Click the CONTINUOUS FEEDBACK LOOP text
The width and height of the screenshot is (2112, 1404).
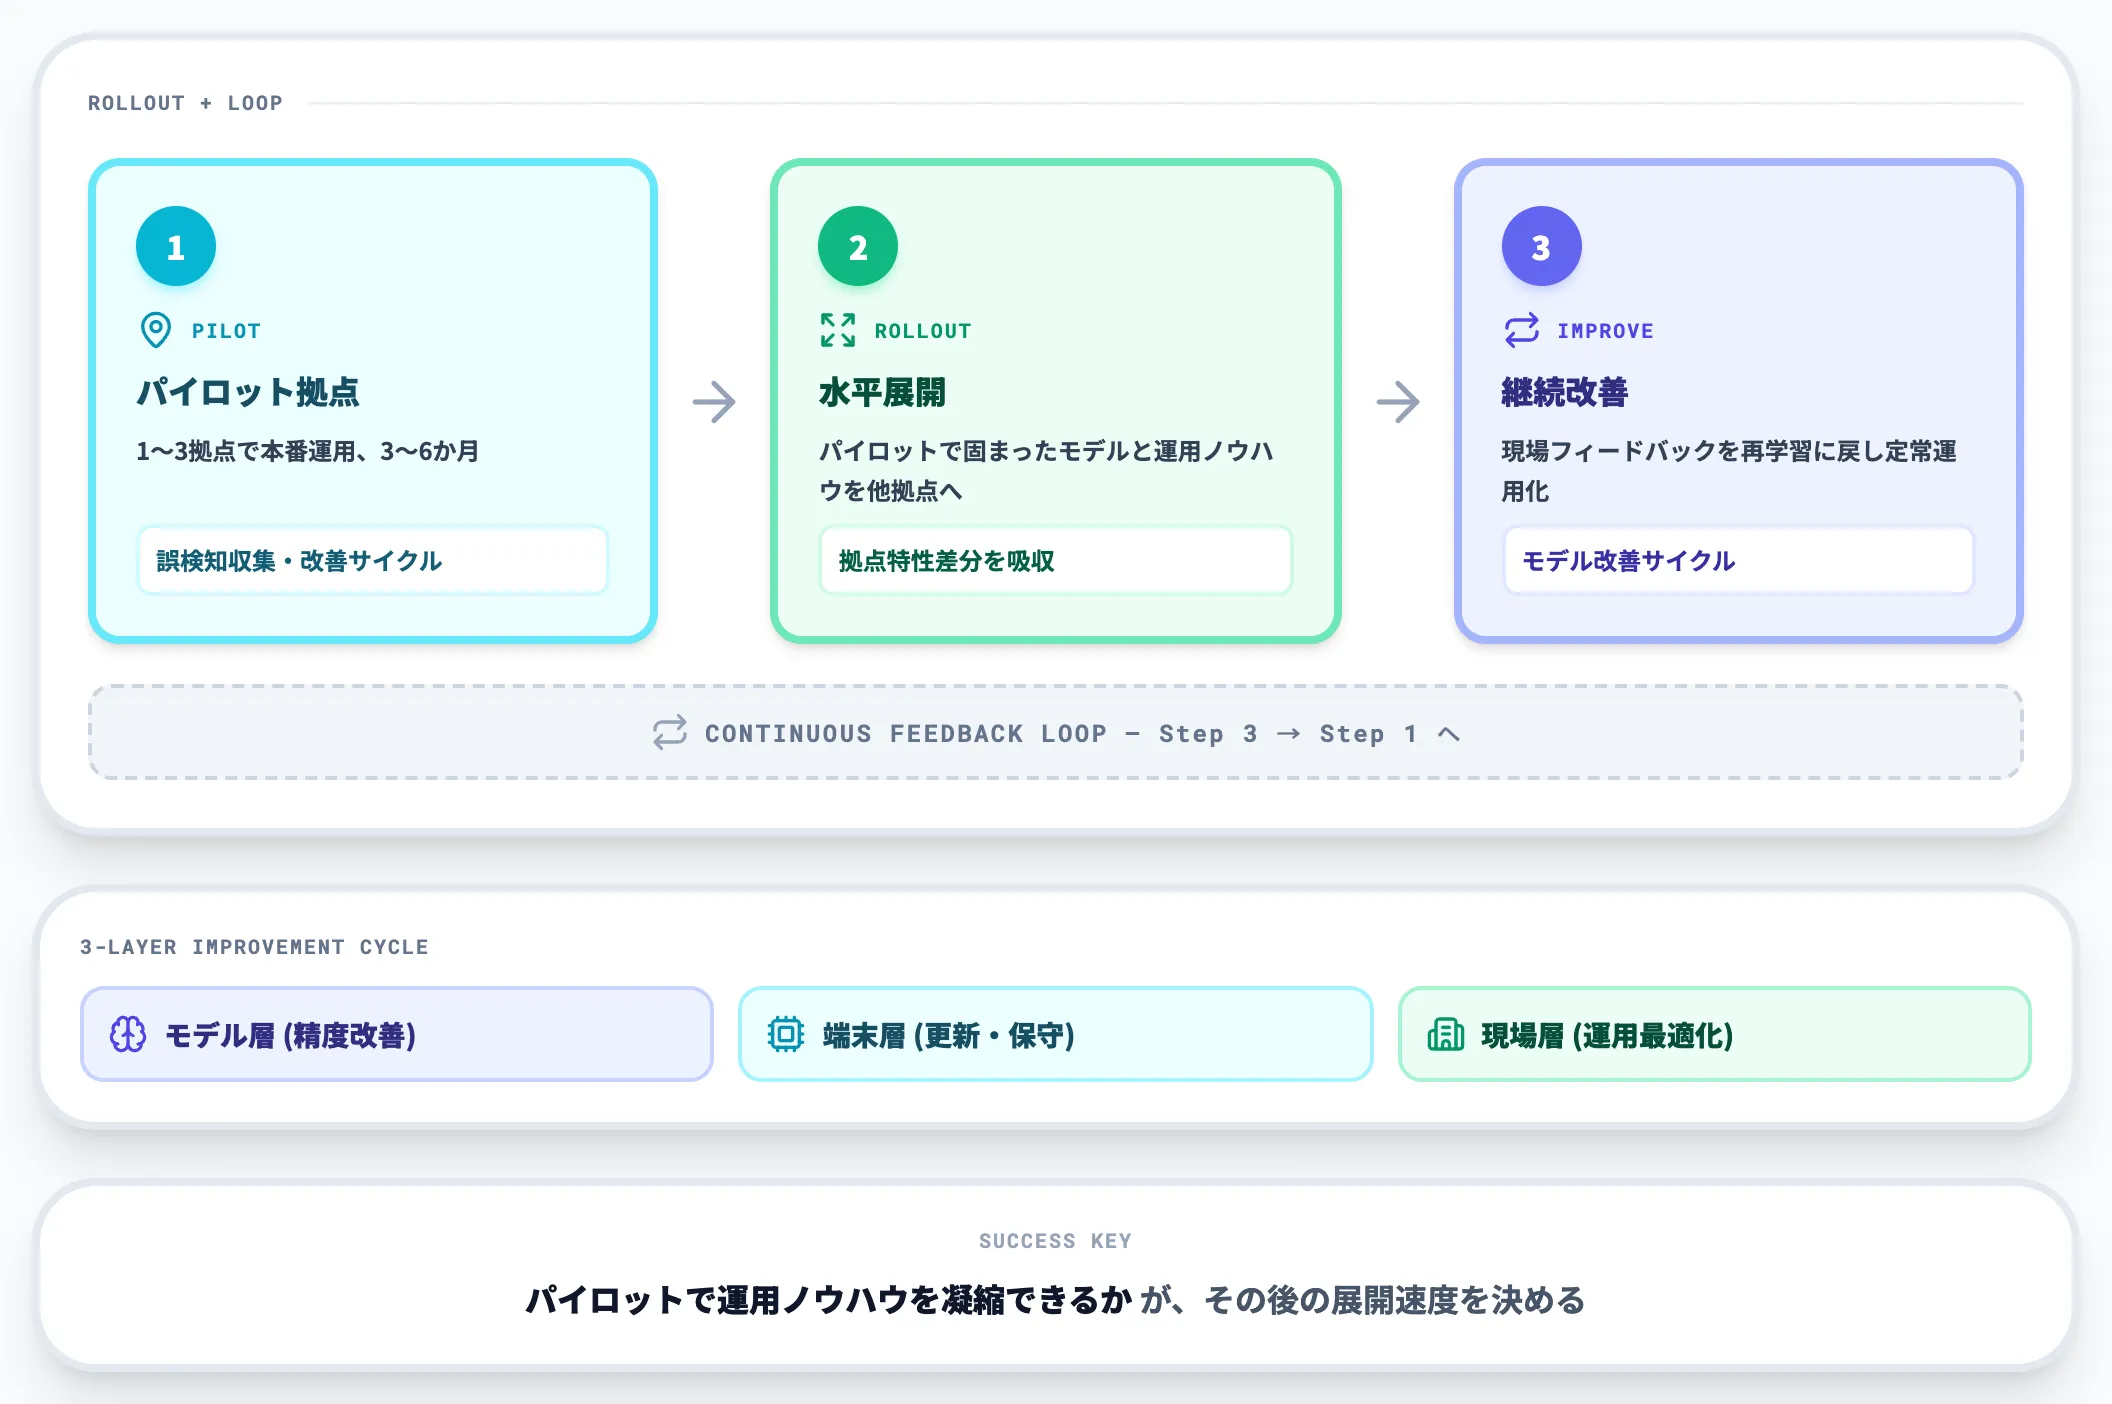906,734
